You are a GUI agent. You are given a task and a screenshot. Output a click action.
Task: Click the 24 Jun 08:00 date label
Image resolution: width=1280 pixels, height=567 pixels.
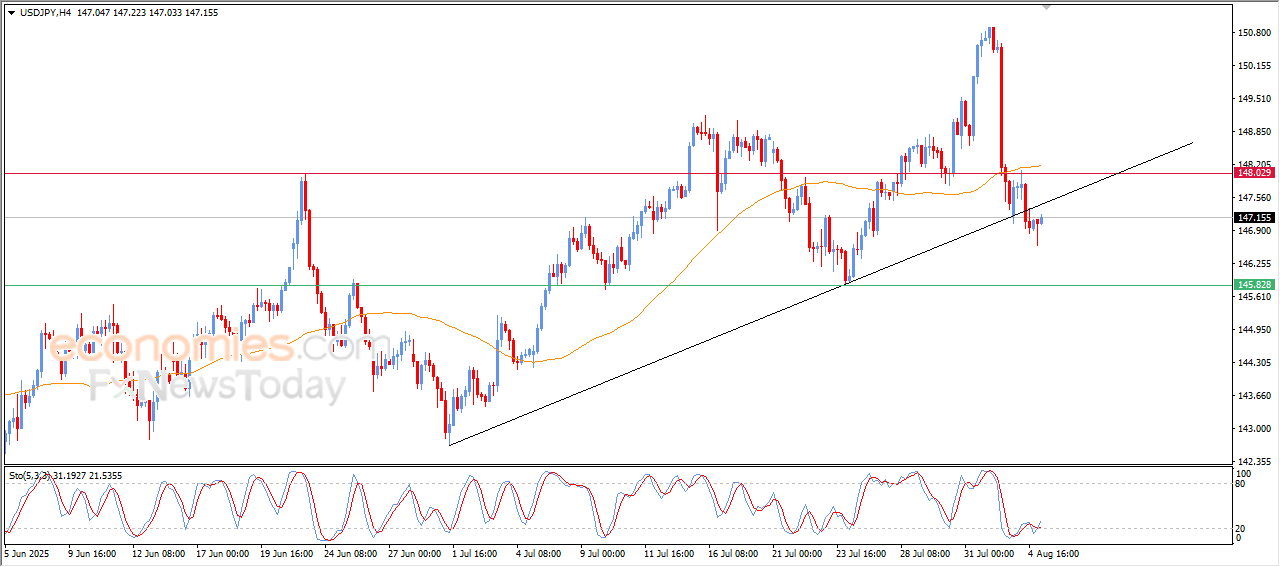tap(351, 553)
